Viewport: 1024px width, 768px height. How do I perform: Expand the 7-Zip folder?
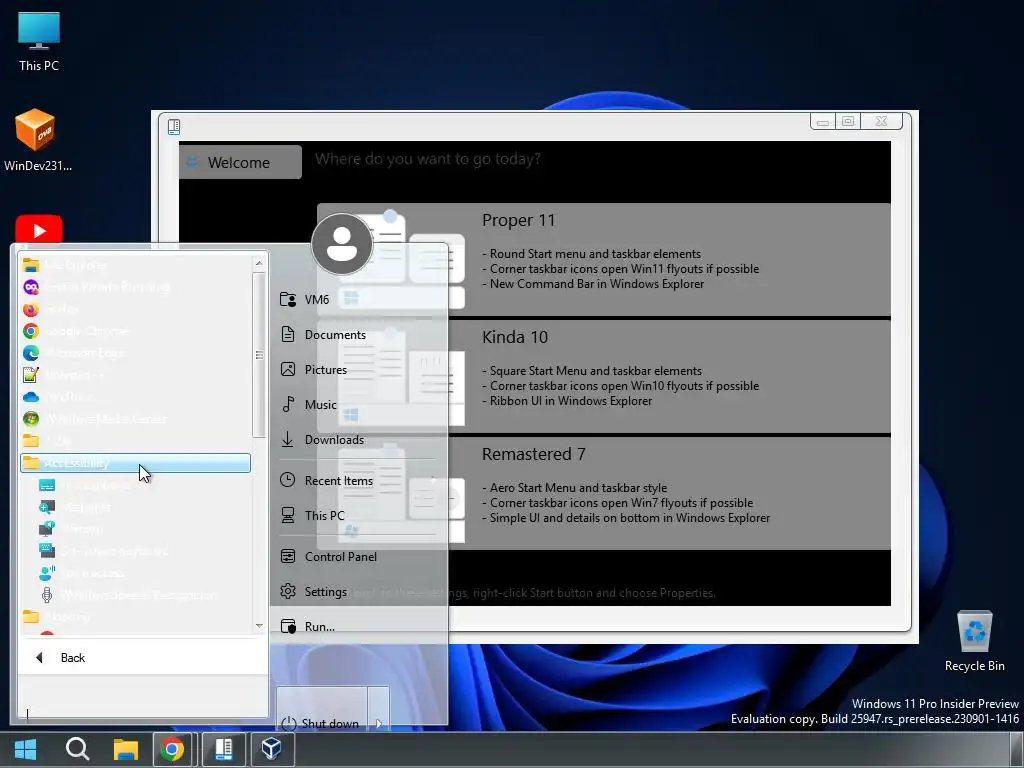tap(135, 441)
